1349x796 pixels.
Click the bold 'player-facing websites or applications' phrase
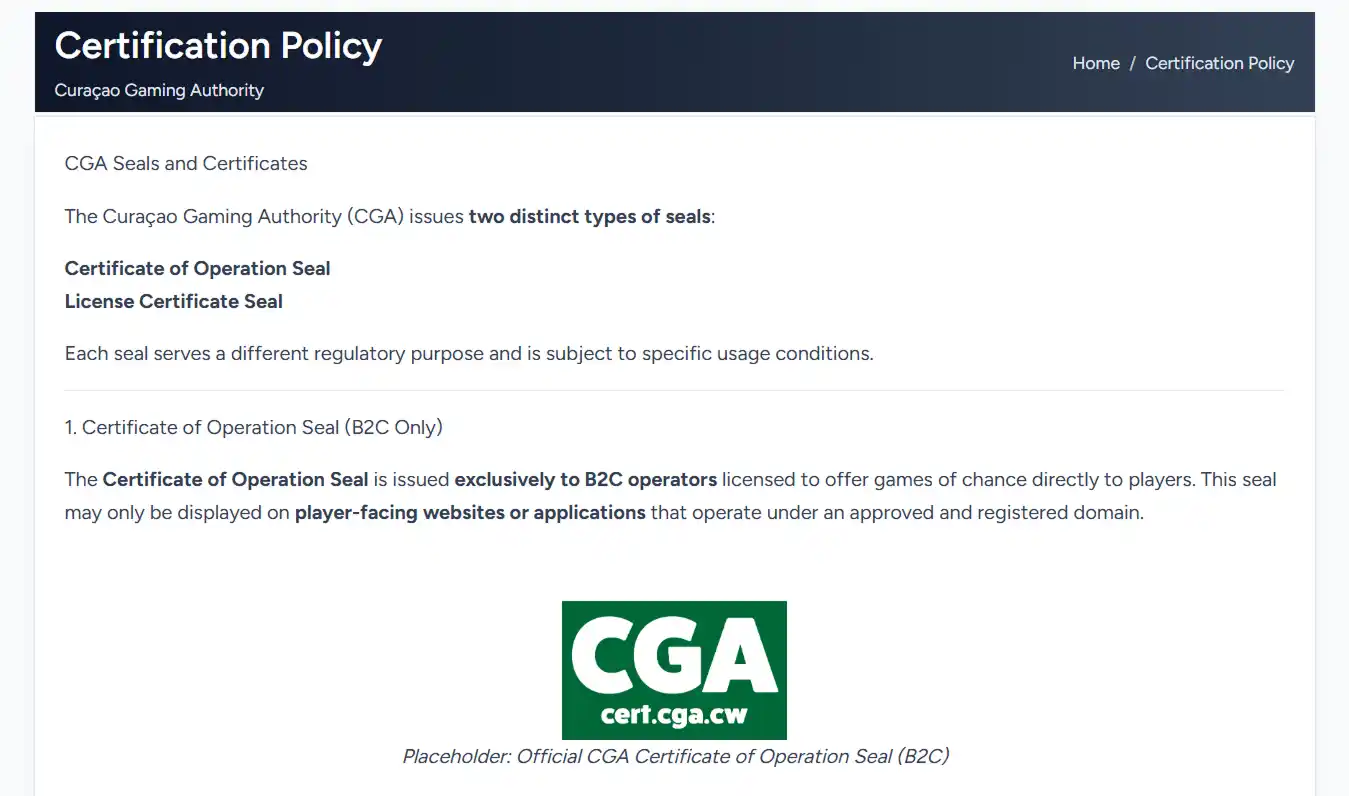tap(470, 512)
